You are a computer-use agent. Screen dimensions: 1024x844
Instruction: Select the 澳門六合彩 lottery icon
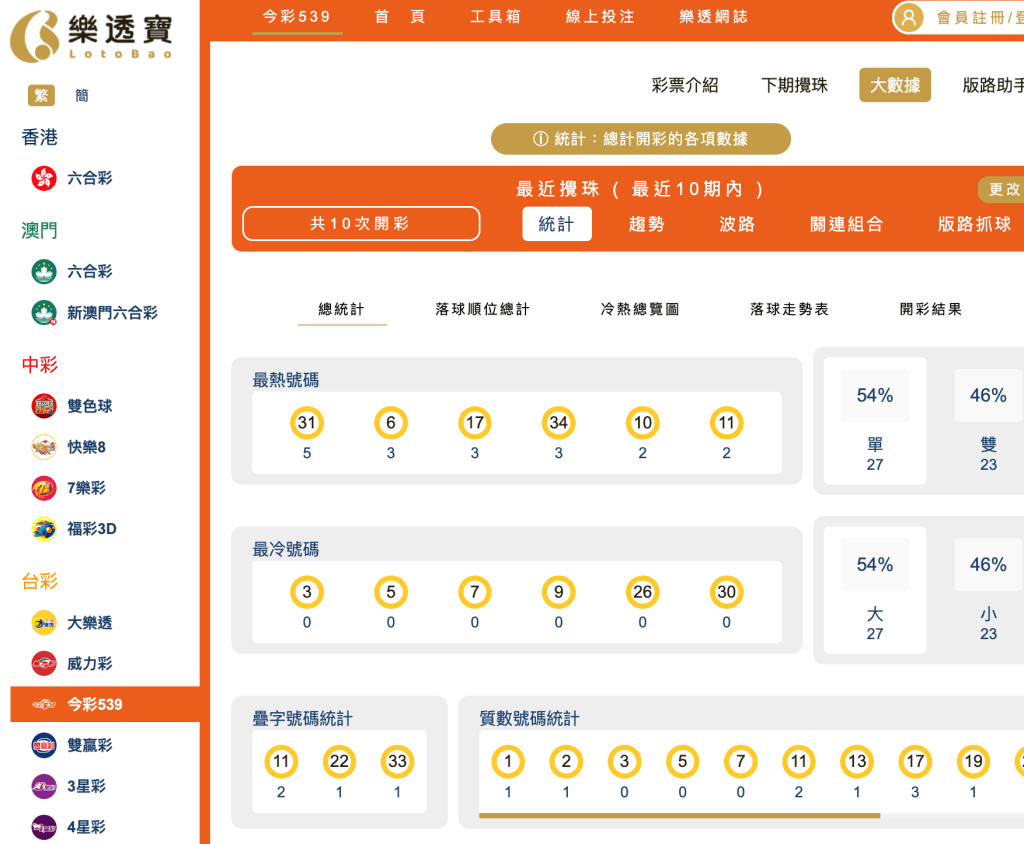point(42,271)
